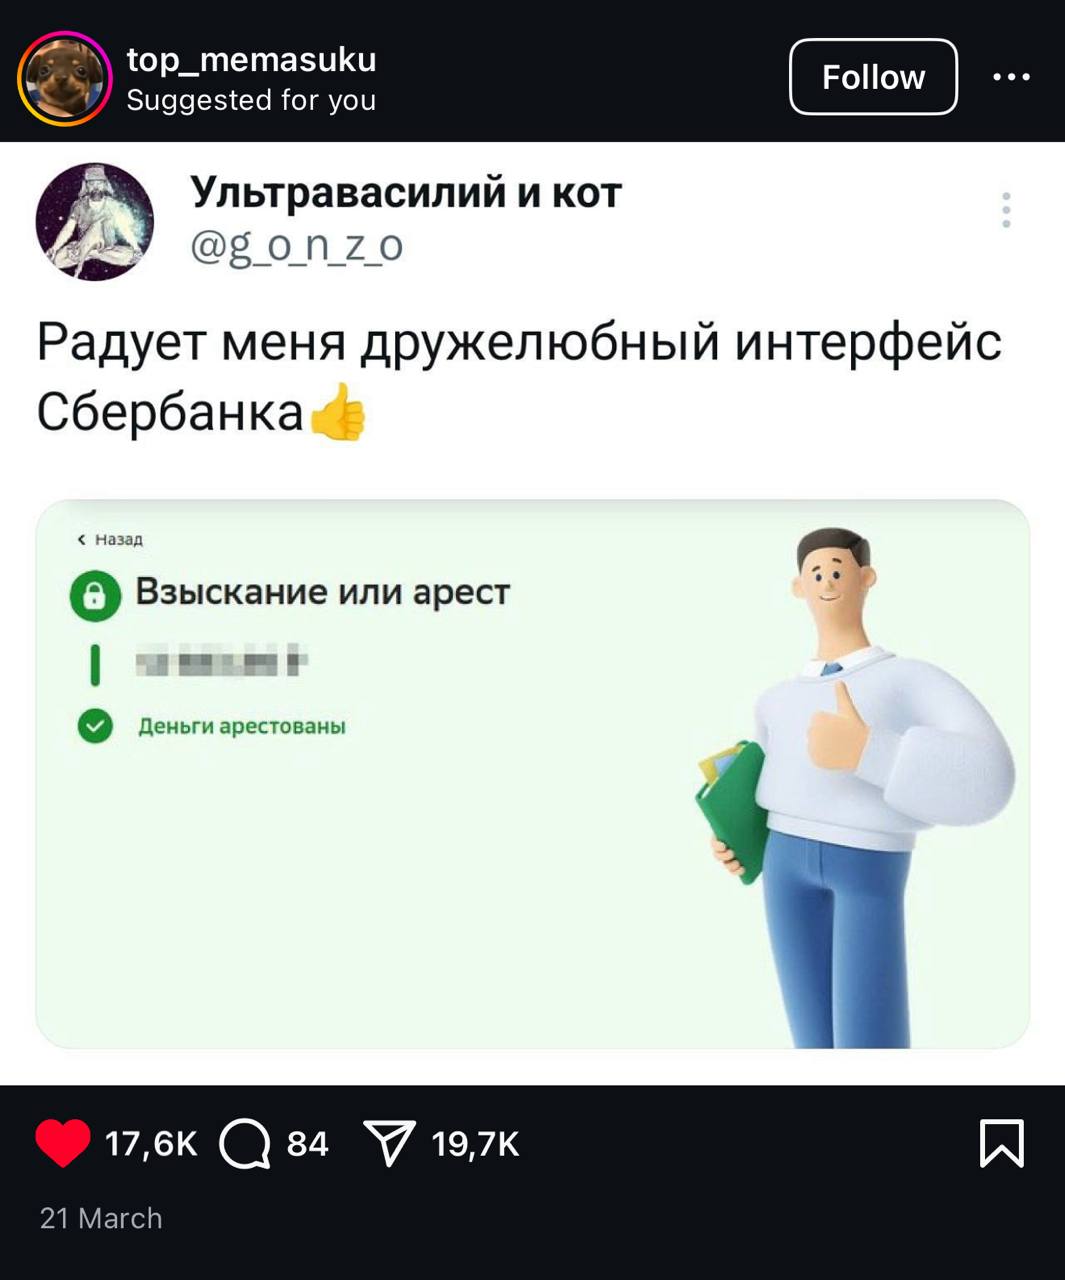Tap green checkmark beside Деньги арестованы
1065x1280 pixels.
pos(95,726)
